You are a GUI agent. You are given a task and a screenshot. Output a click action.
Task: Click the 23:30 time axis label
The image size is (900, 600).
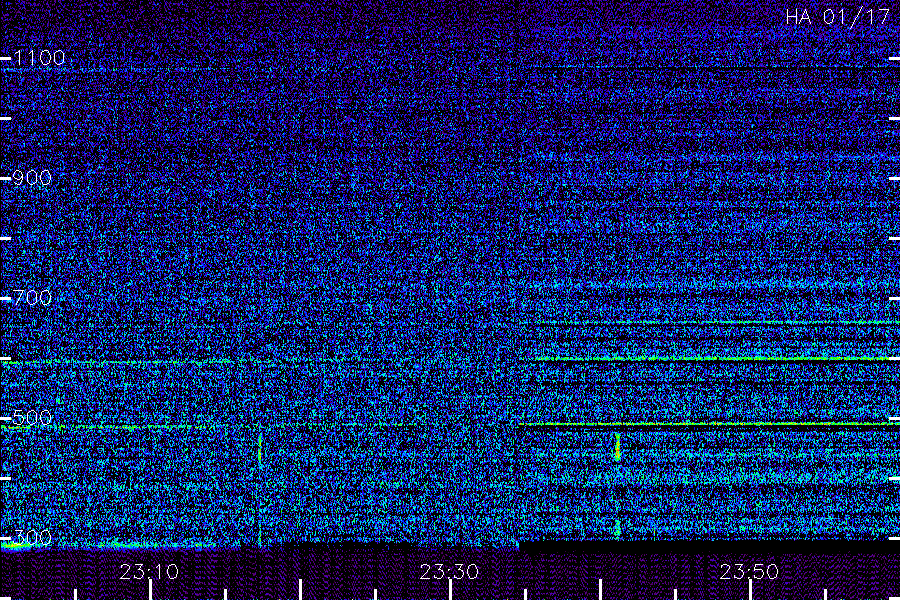point(449,572)
